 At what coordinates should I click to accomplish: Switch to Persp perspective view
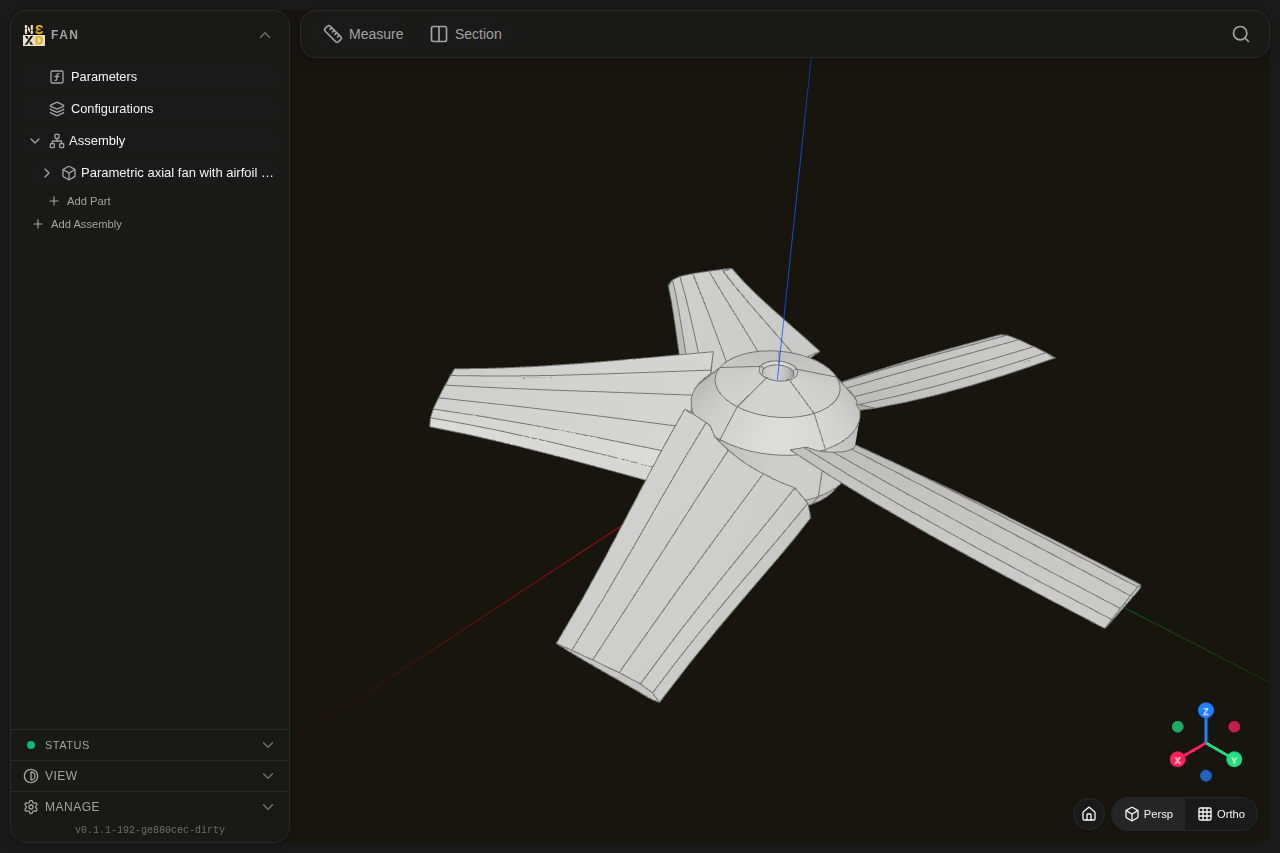[x=1149, y=814]
